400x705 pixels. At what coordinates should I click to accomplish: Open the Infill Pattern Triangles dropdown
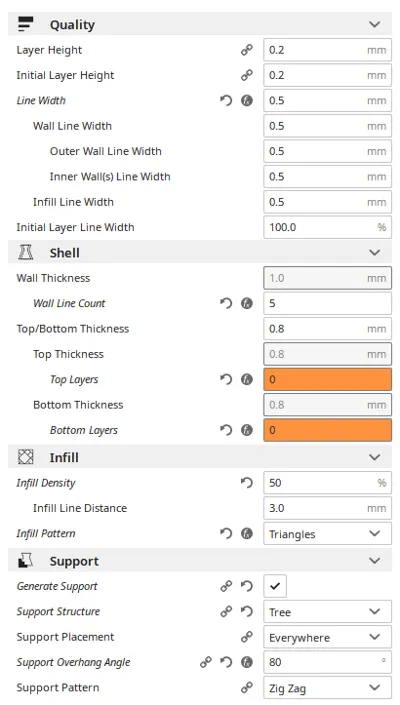pos(327,534)
